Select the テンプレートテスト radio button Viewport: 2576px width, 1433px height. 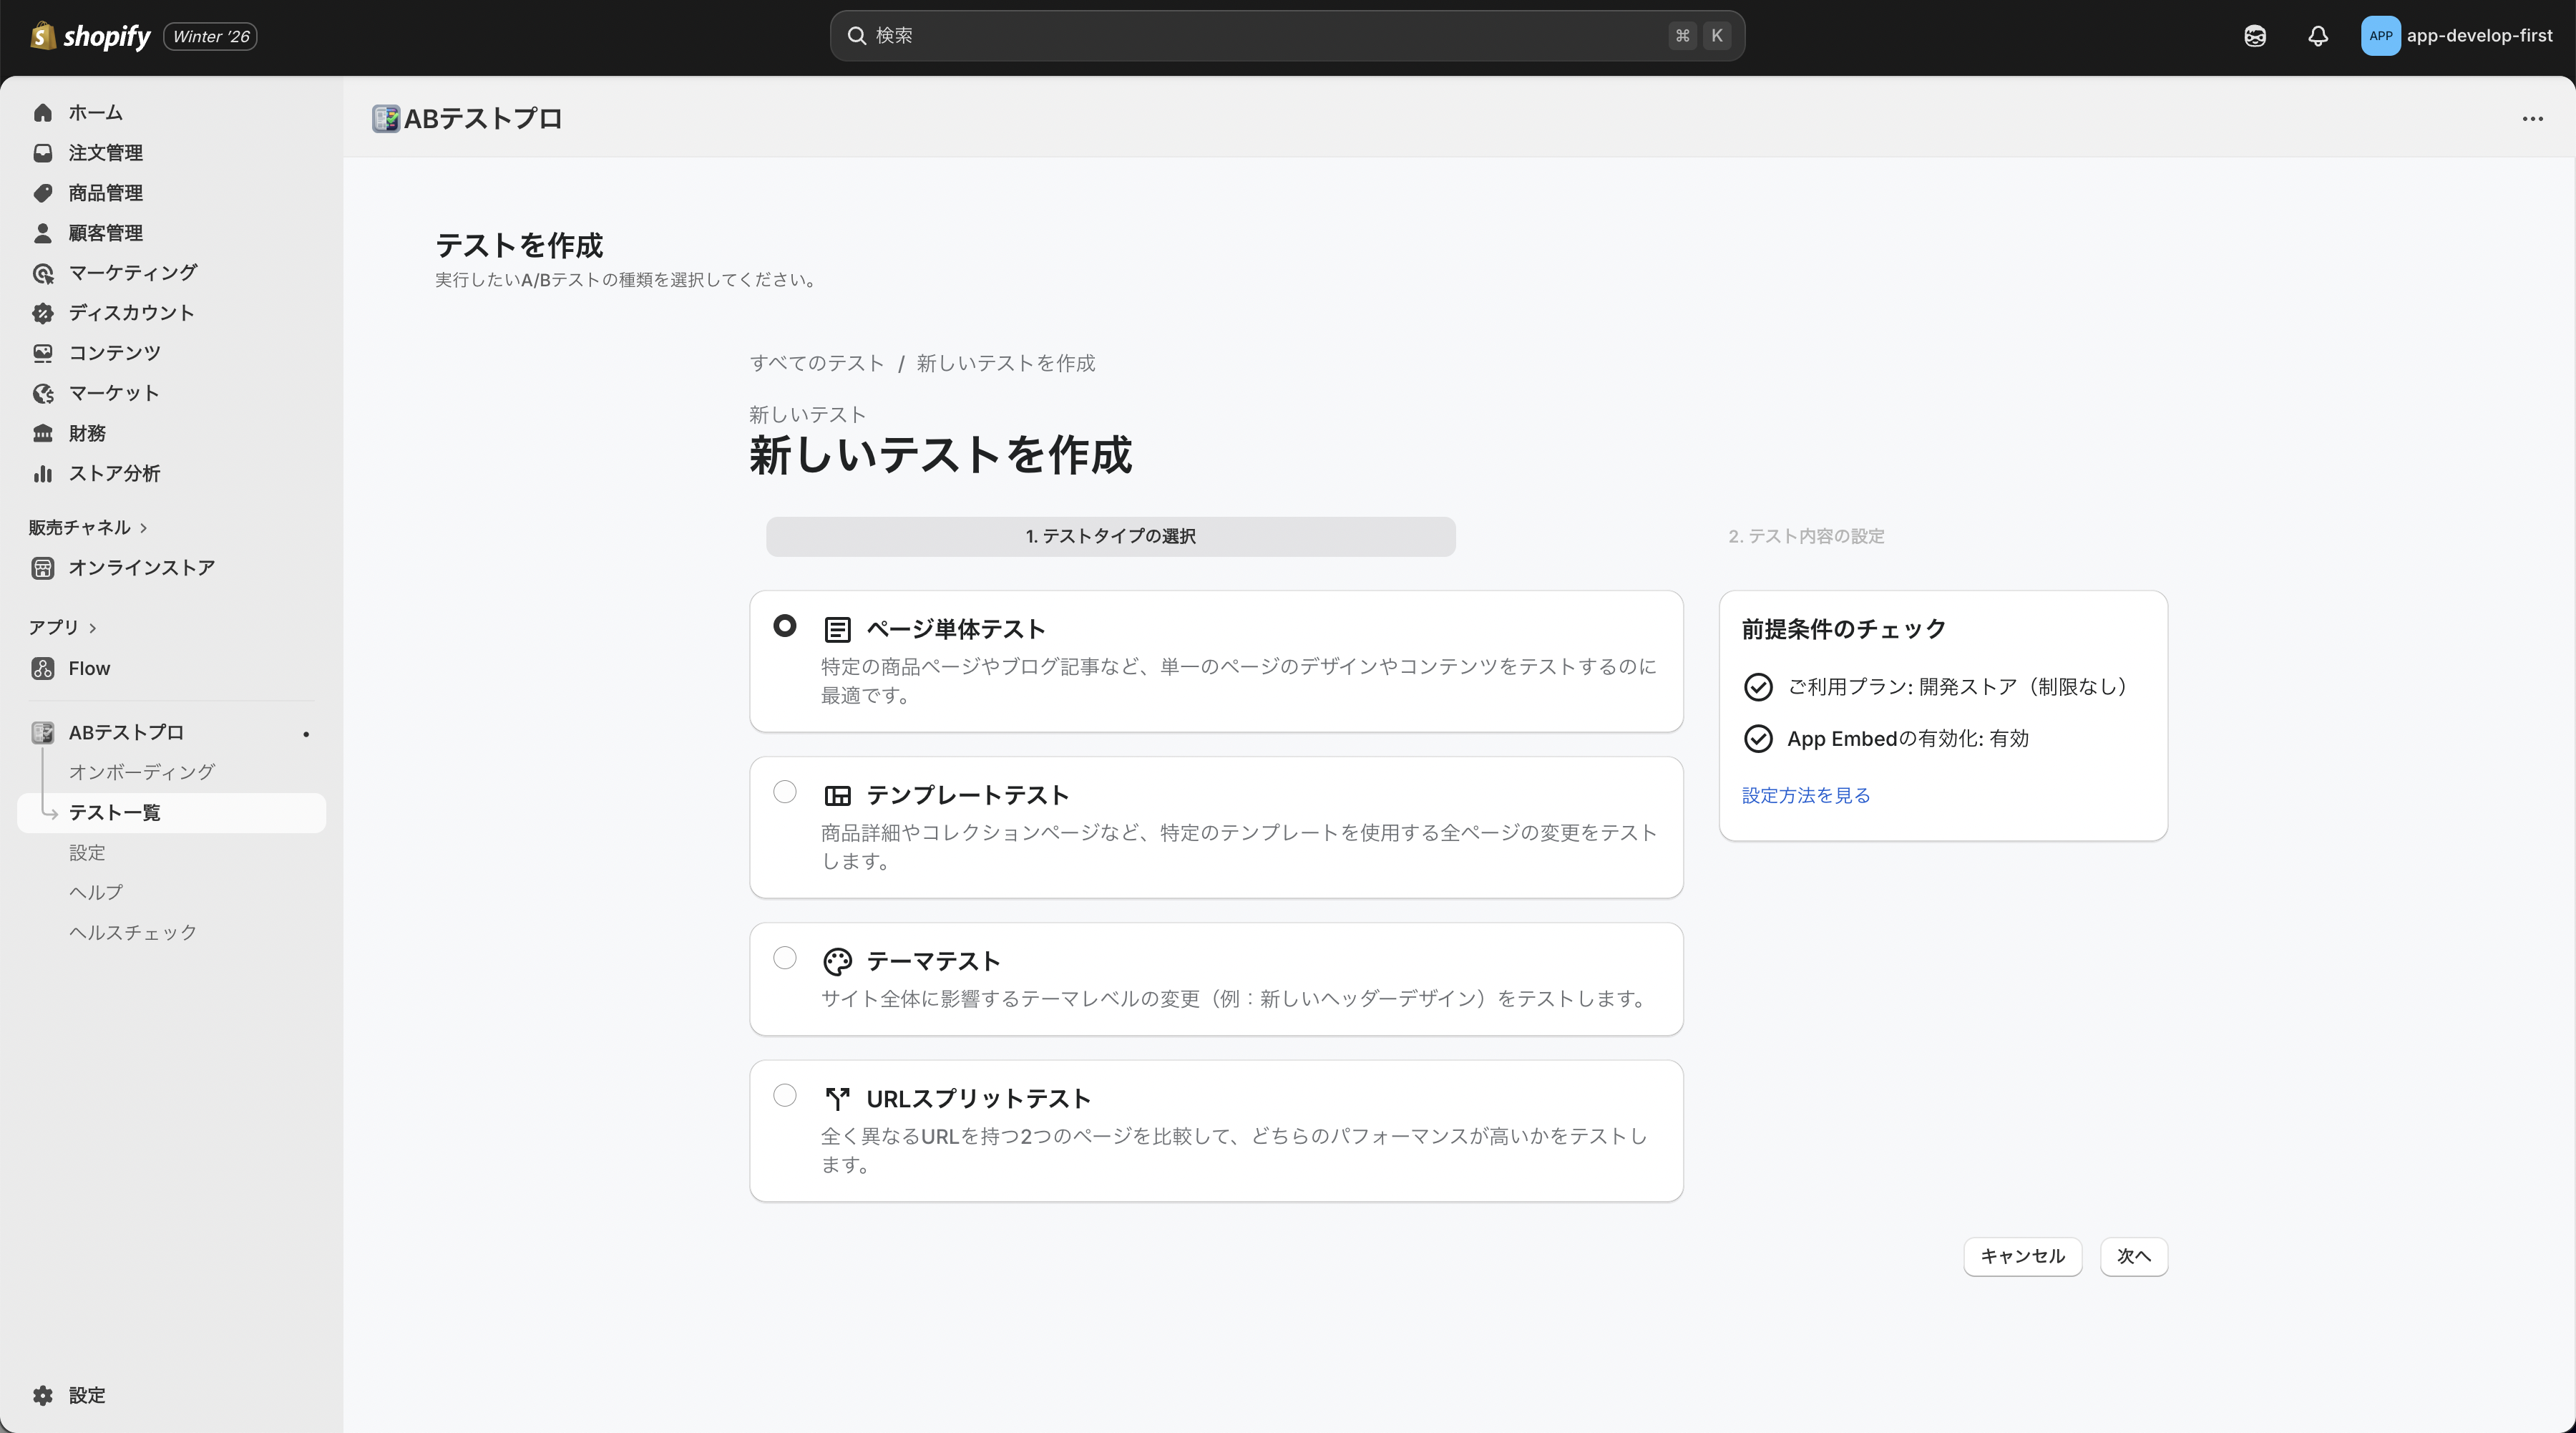tap(784, 792)
